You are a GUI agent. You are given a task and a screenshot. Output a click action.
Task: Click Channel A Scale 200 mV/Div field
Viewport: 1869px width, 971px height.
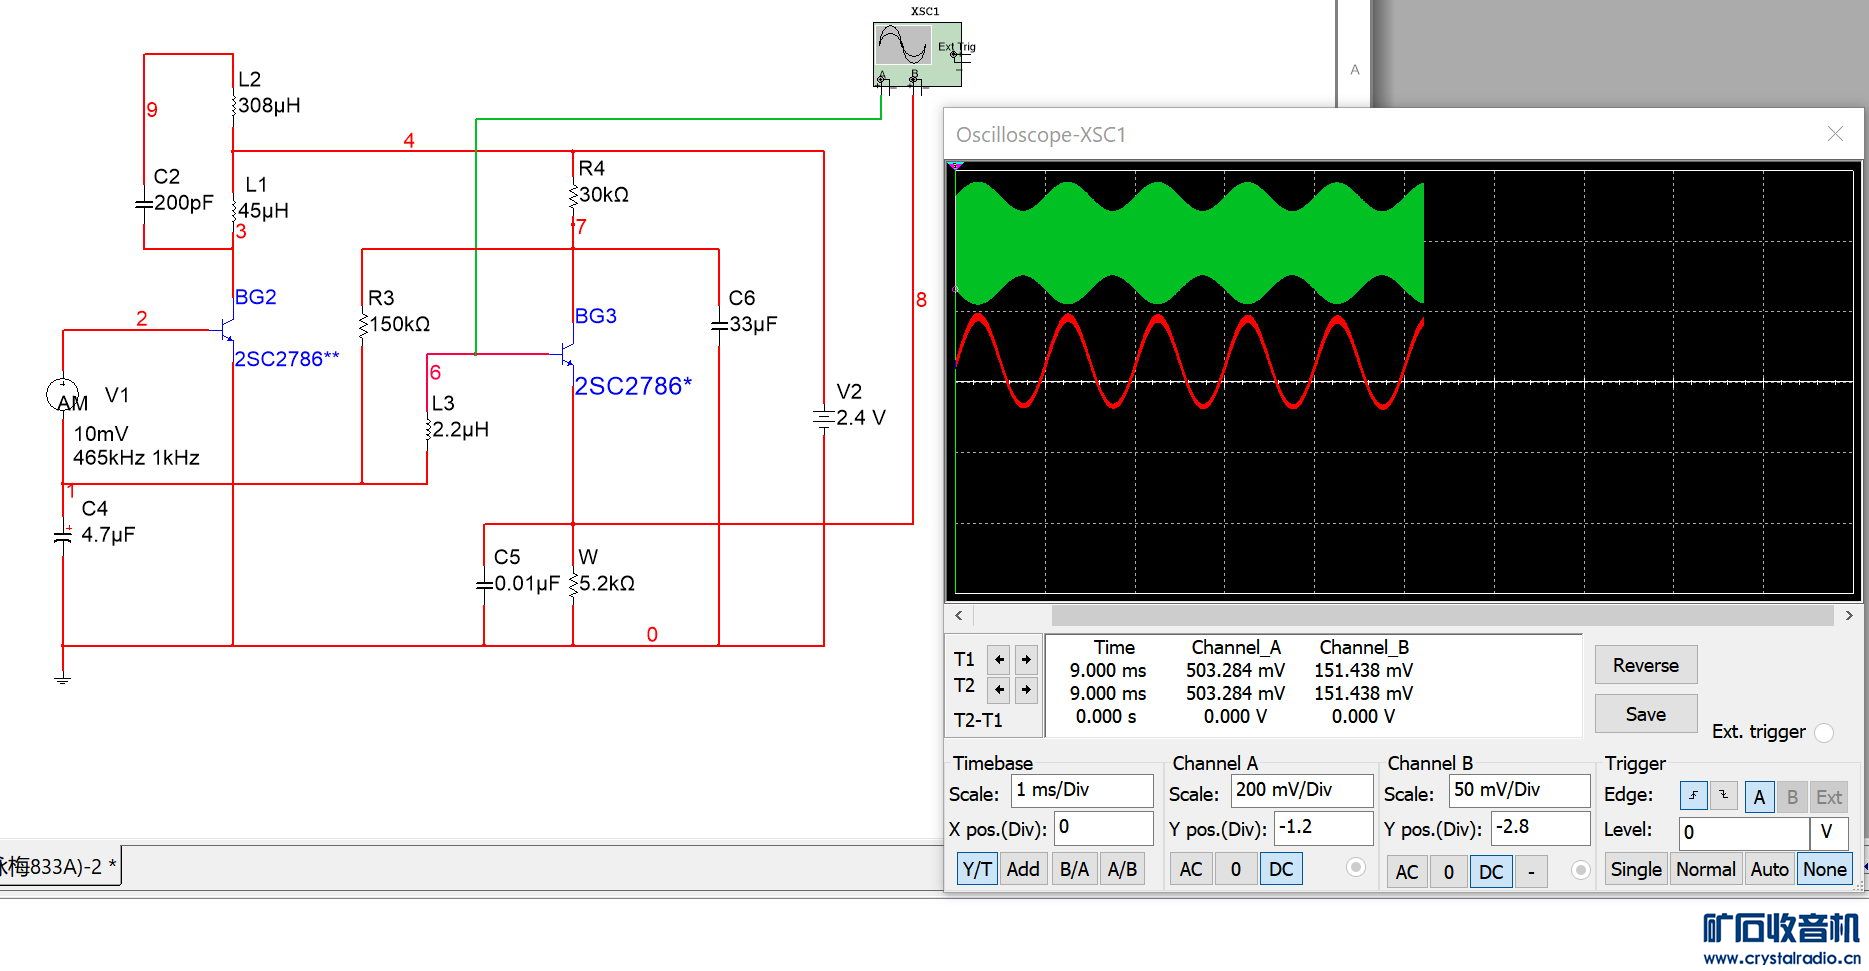[1300, 791]
